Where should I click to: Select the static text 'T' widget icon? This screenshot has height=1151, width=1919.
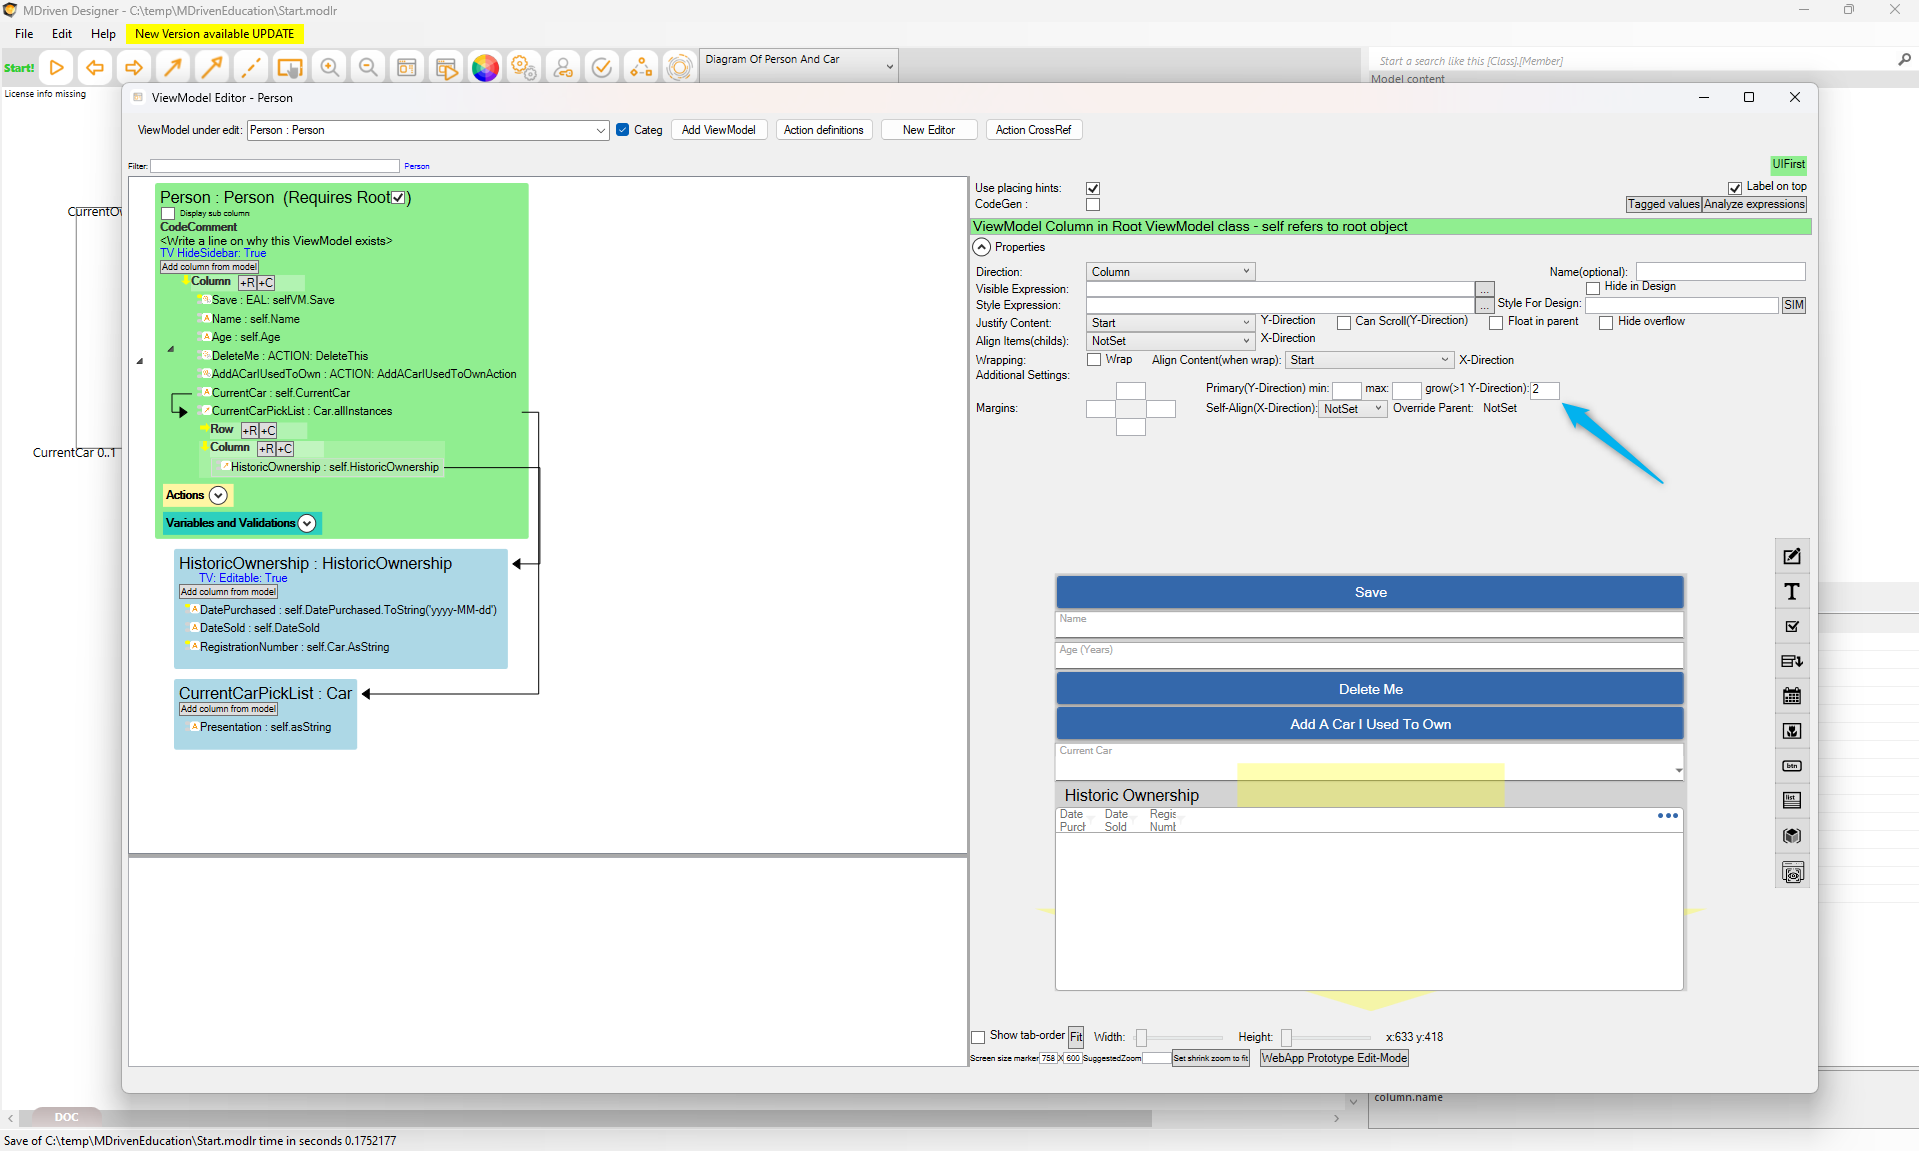(x=1792, y=592)
